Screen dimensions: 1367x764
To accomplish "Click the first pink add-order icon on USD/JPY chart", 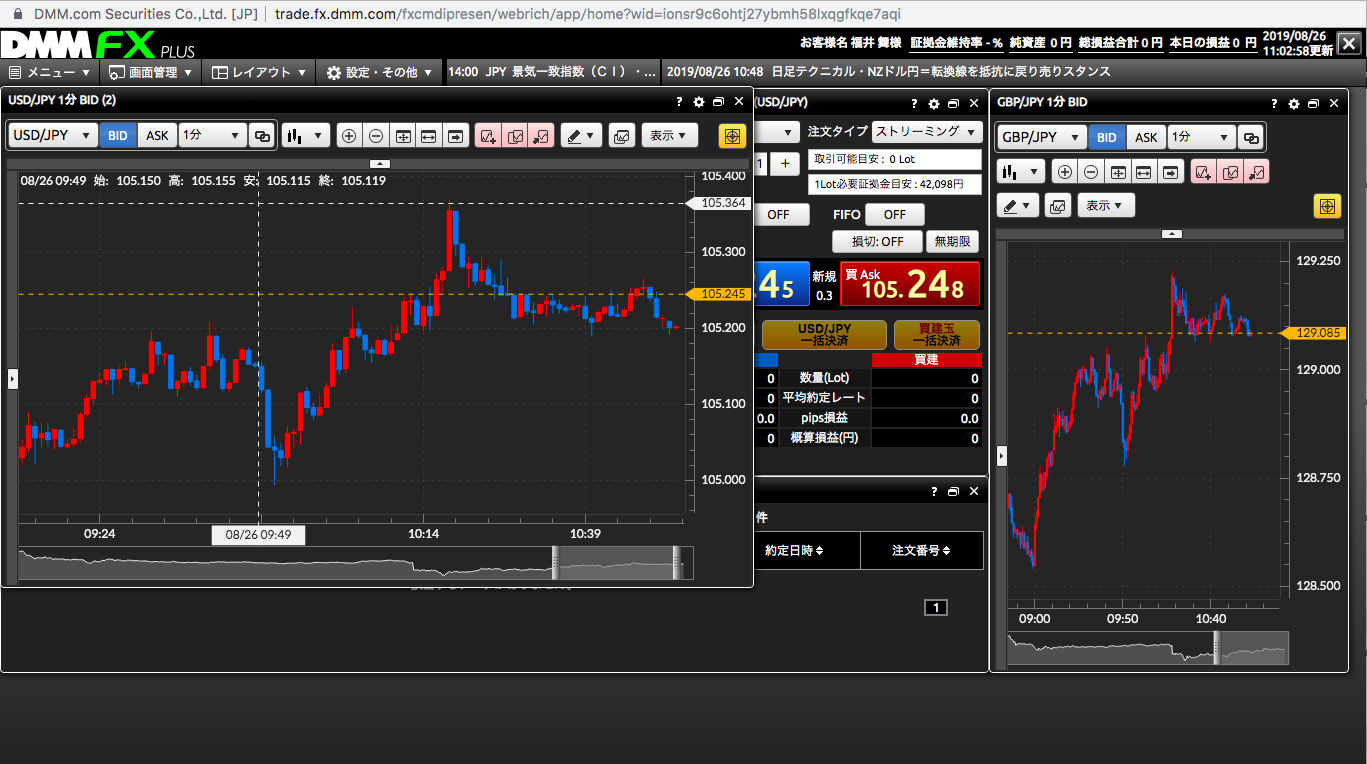I will [x=488, y=136].
